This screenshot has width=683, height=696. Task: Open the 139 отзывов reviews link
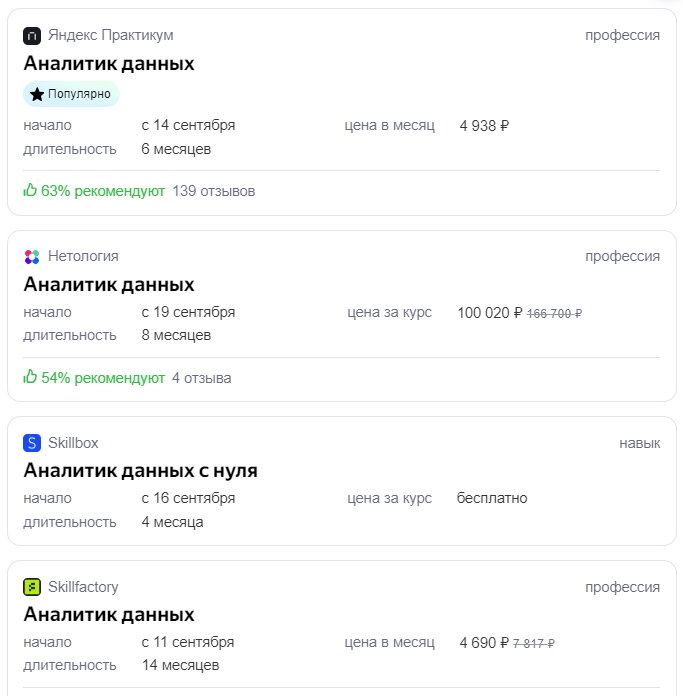pyautogui.click(x=213, y=191)
